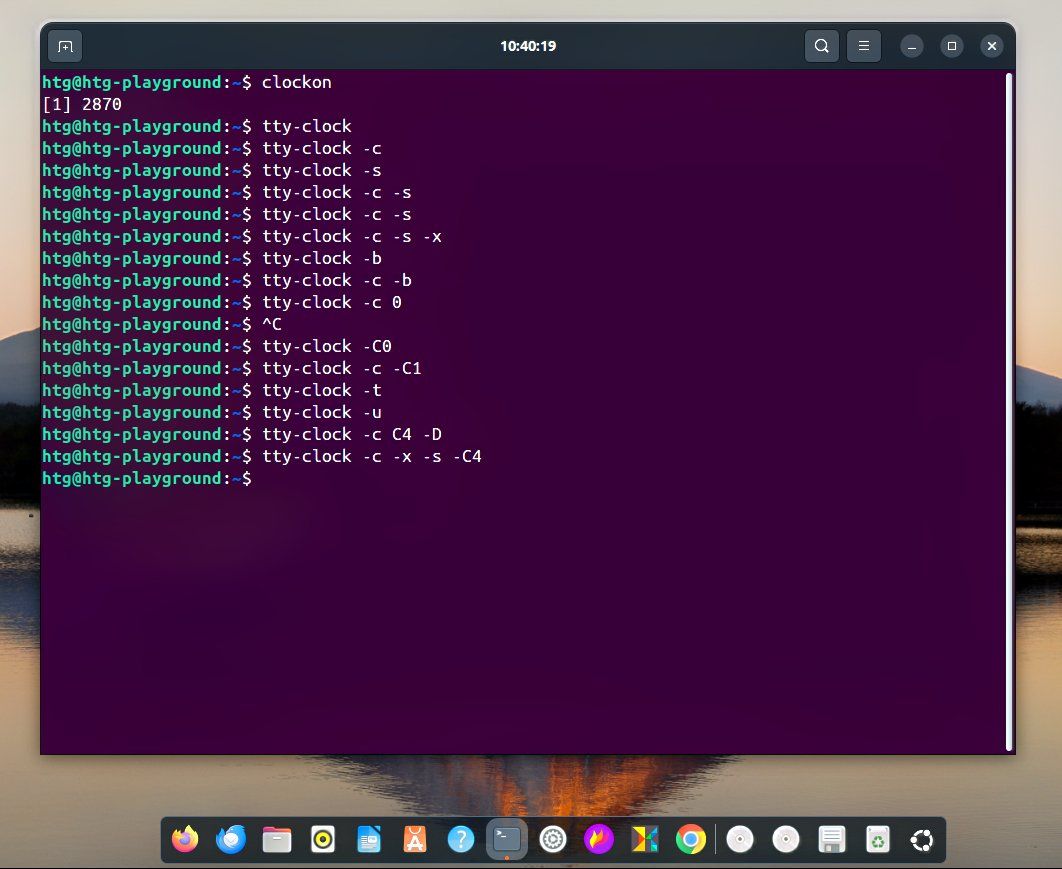
Task: Maximize the terminal window
Action: 952,46
